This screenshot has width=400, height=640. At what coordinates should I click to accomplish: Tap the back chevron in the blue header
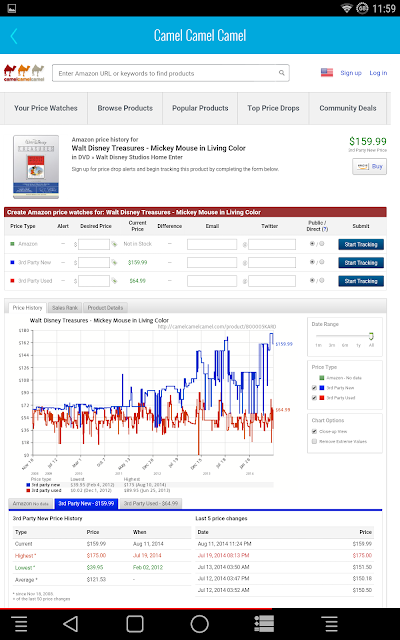coord(14,36)
